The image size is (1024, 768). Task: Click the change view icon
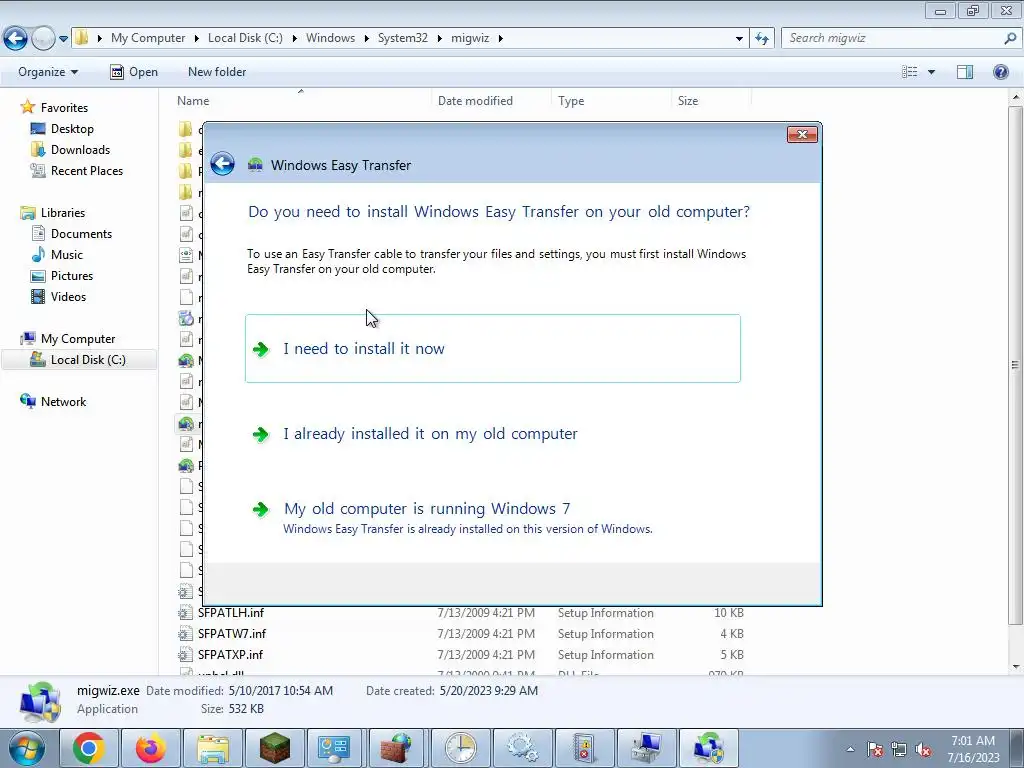pos(910,72)
